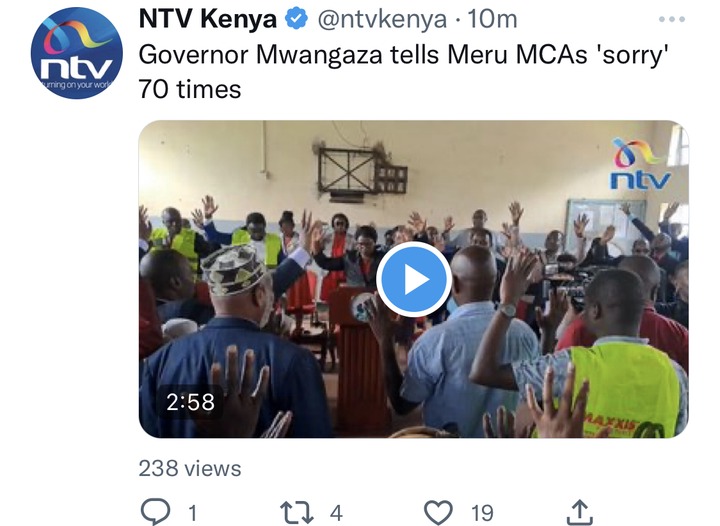Open the Governor Mwangaza tweet text
720x526 pixels.
pyautogui.click(x=402, y=72)
